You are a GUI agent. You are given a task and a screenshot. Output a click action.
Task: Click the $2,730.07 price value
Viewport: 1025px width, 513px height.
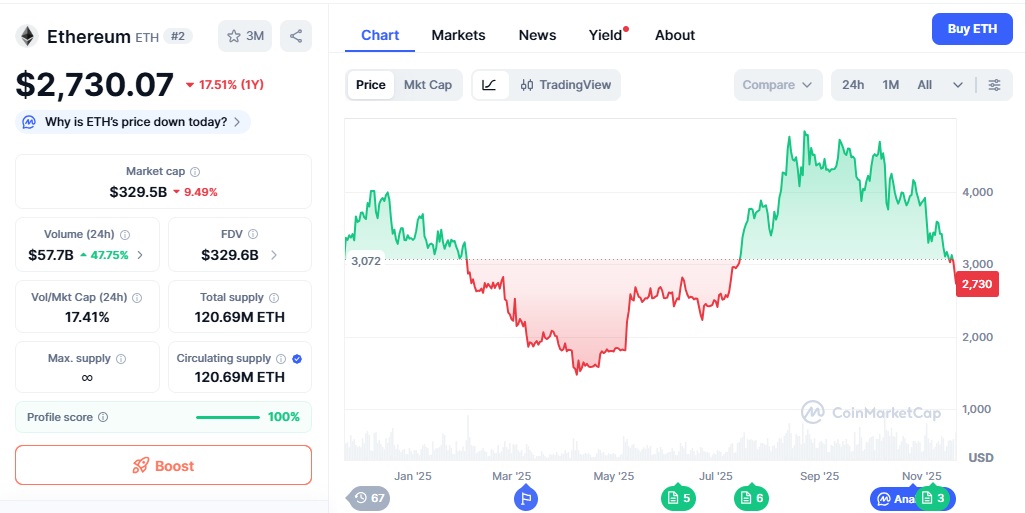point(95,85)
